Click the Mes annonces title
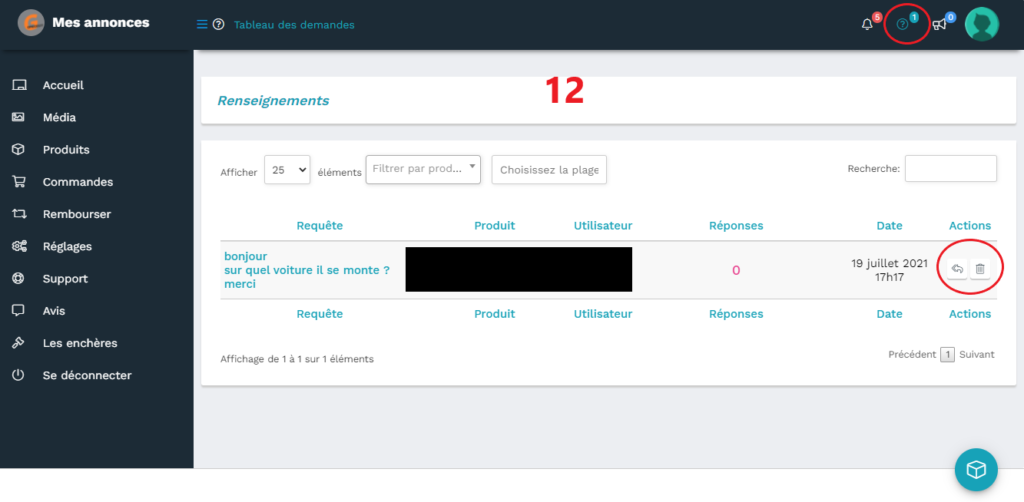Viewport: 1024px width, 502px height. click(101, 23)
